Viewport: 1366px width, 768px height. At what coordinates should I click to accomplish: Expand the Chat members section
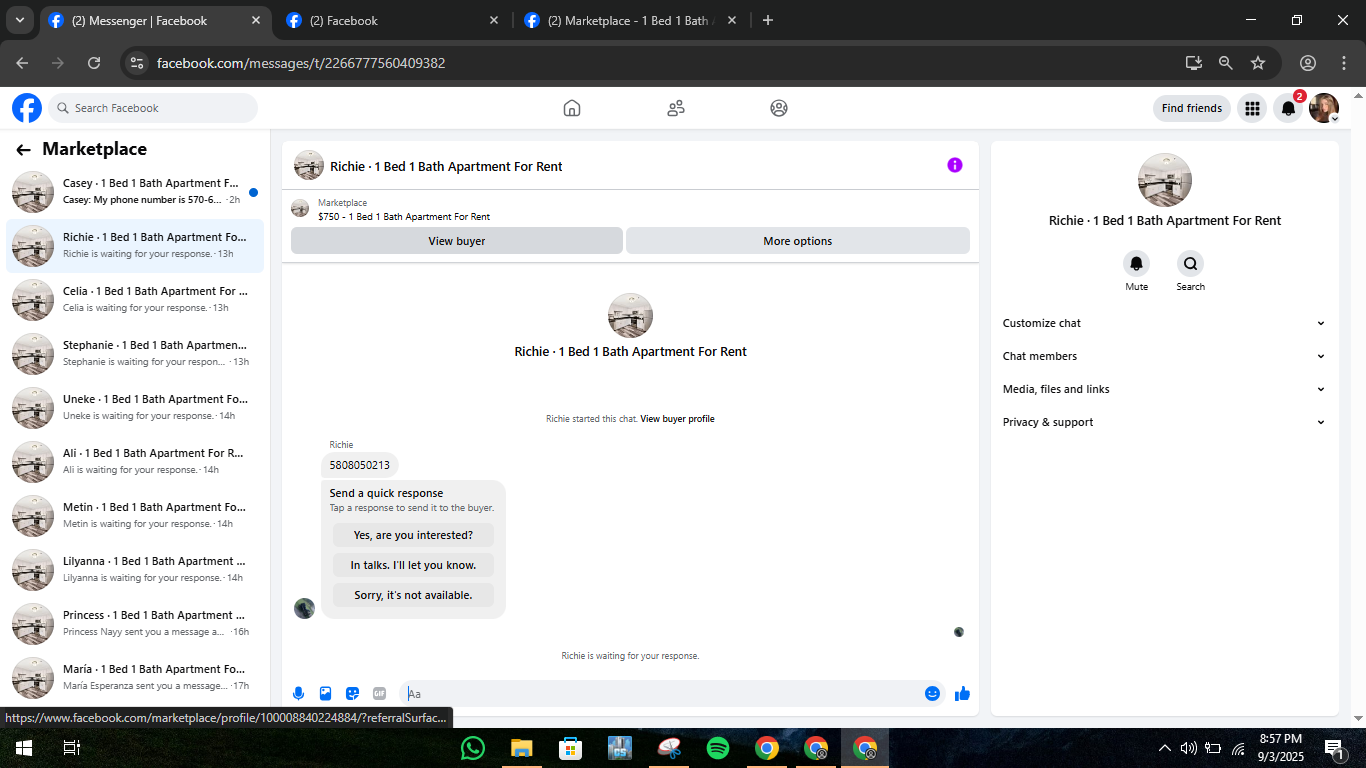(x=1164, y=356)
